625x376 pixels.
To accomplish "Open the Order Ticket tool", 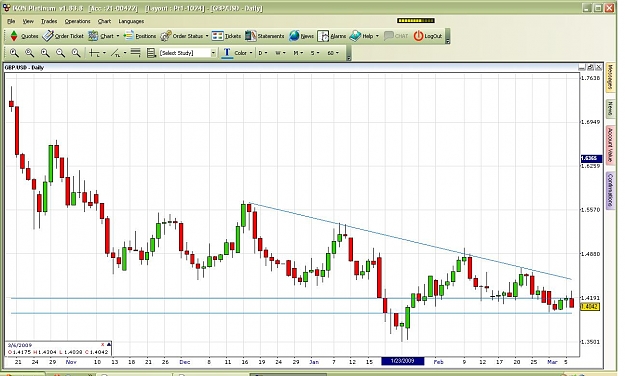I will 63,36.
